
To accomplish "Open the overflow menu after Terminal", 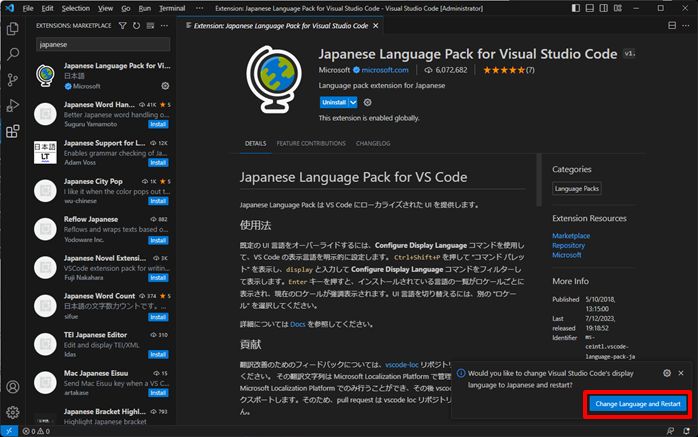I will pos(199,8).
